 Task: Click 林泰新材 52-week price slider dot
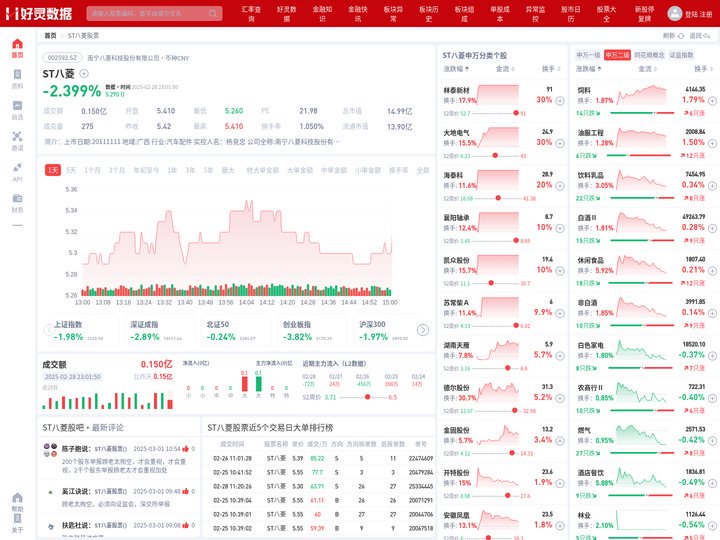[x=516, y=113]
